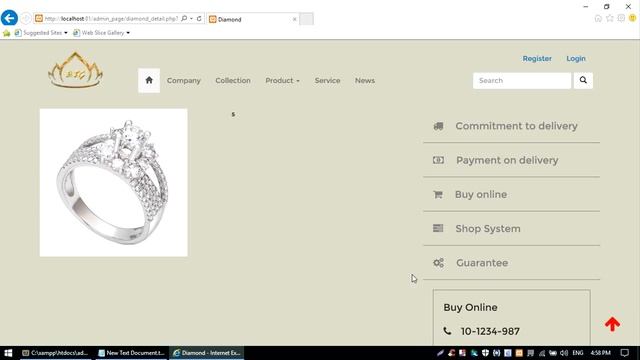640x360 pixels.
Task: Click the browser Back arrow button
Action: click(x=9, y=18)
